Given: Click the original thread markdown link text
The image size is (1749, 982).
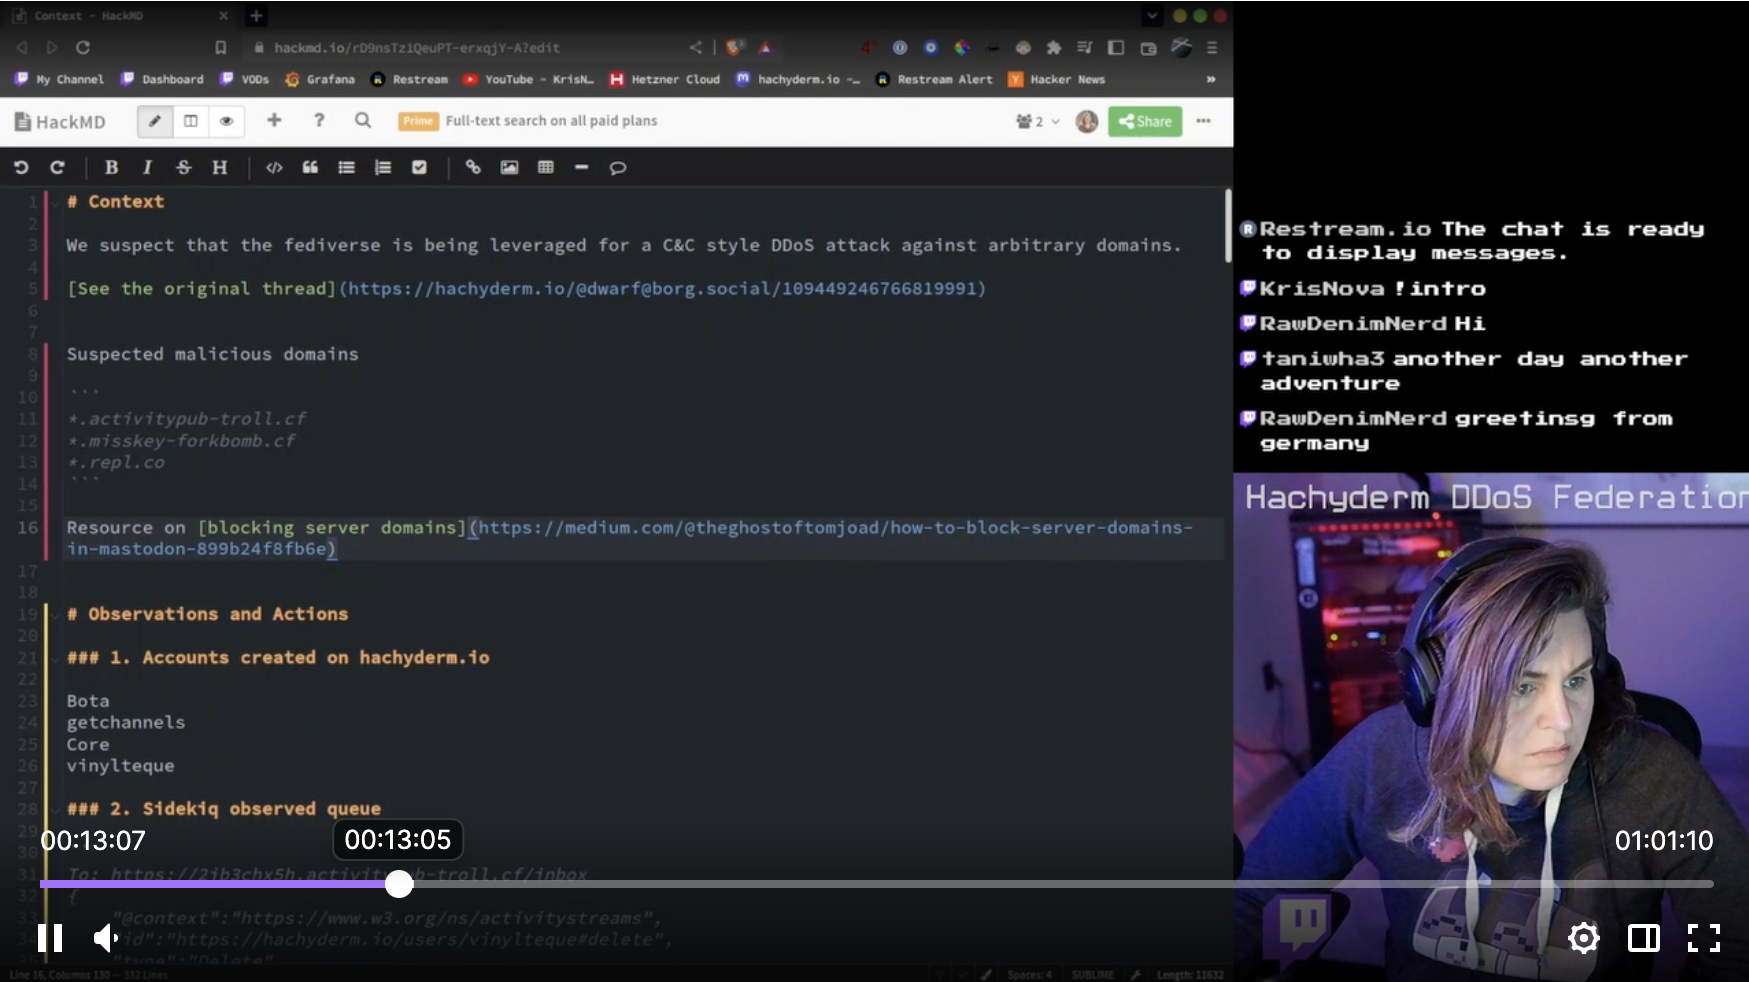Looking at the screenshot, I should click(x=201, y=289).
